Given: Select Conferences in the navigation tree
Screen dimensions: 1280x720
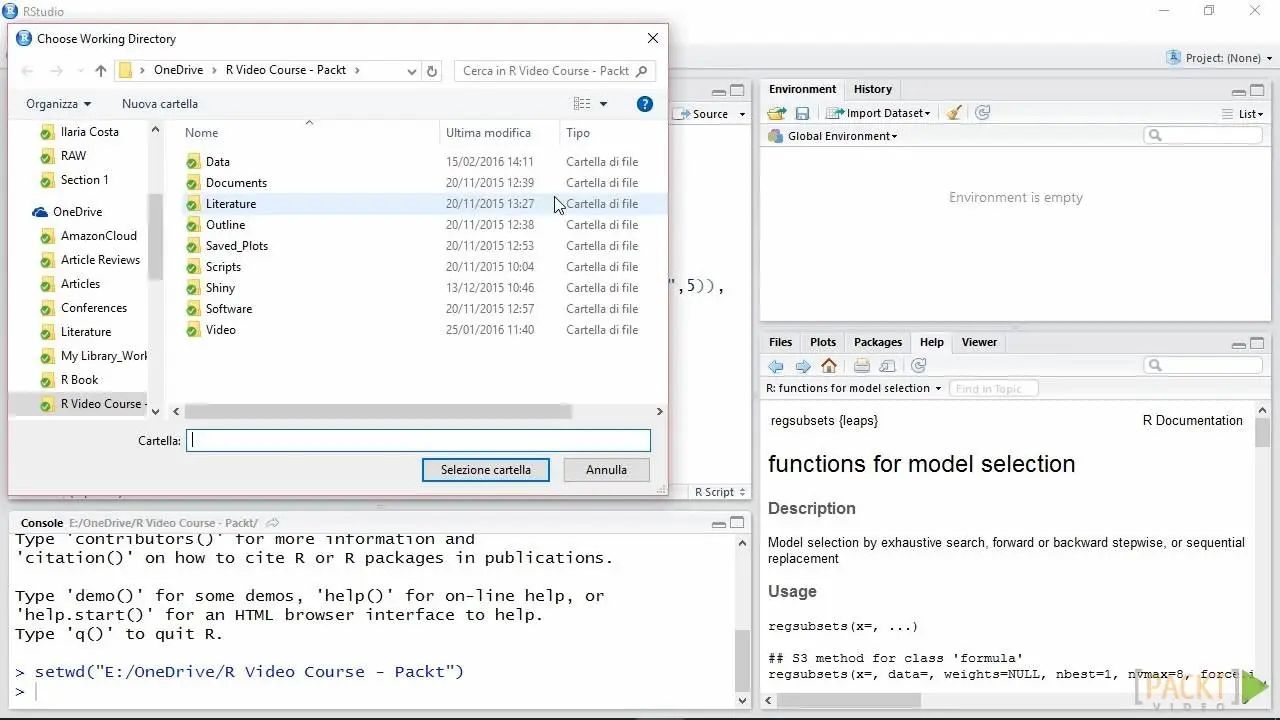Looking at the screenshot, I should click(x=93, y=308).
